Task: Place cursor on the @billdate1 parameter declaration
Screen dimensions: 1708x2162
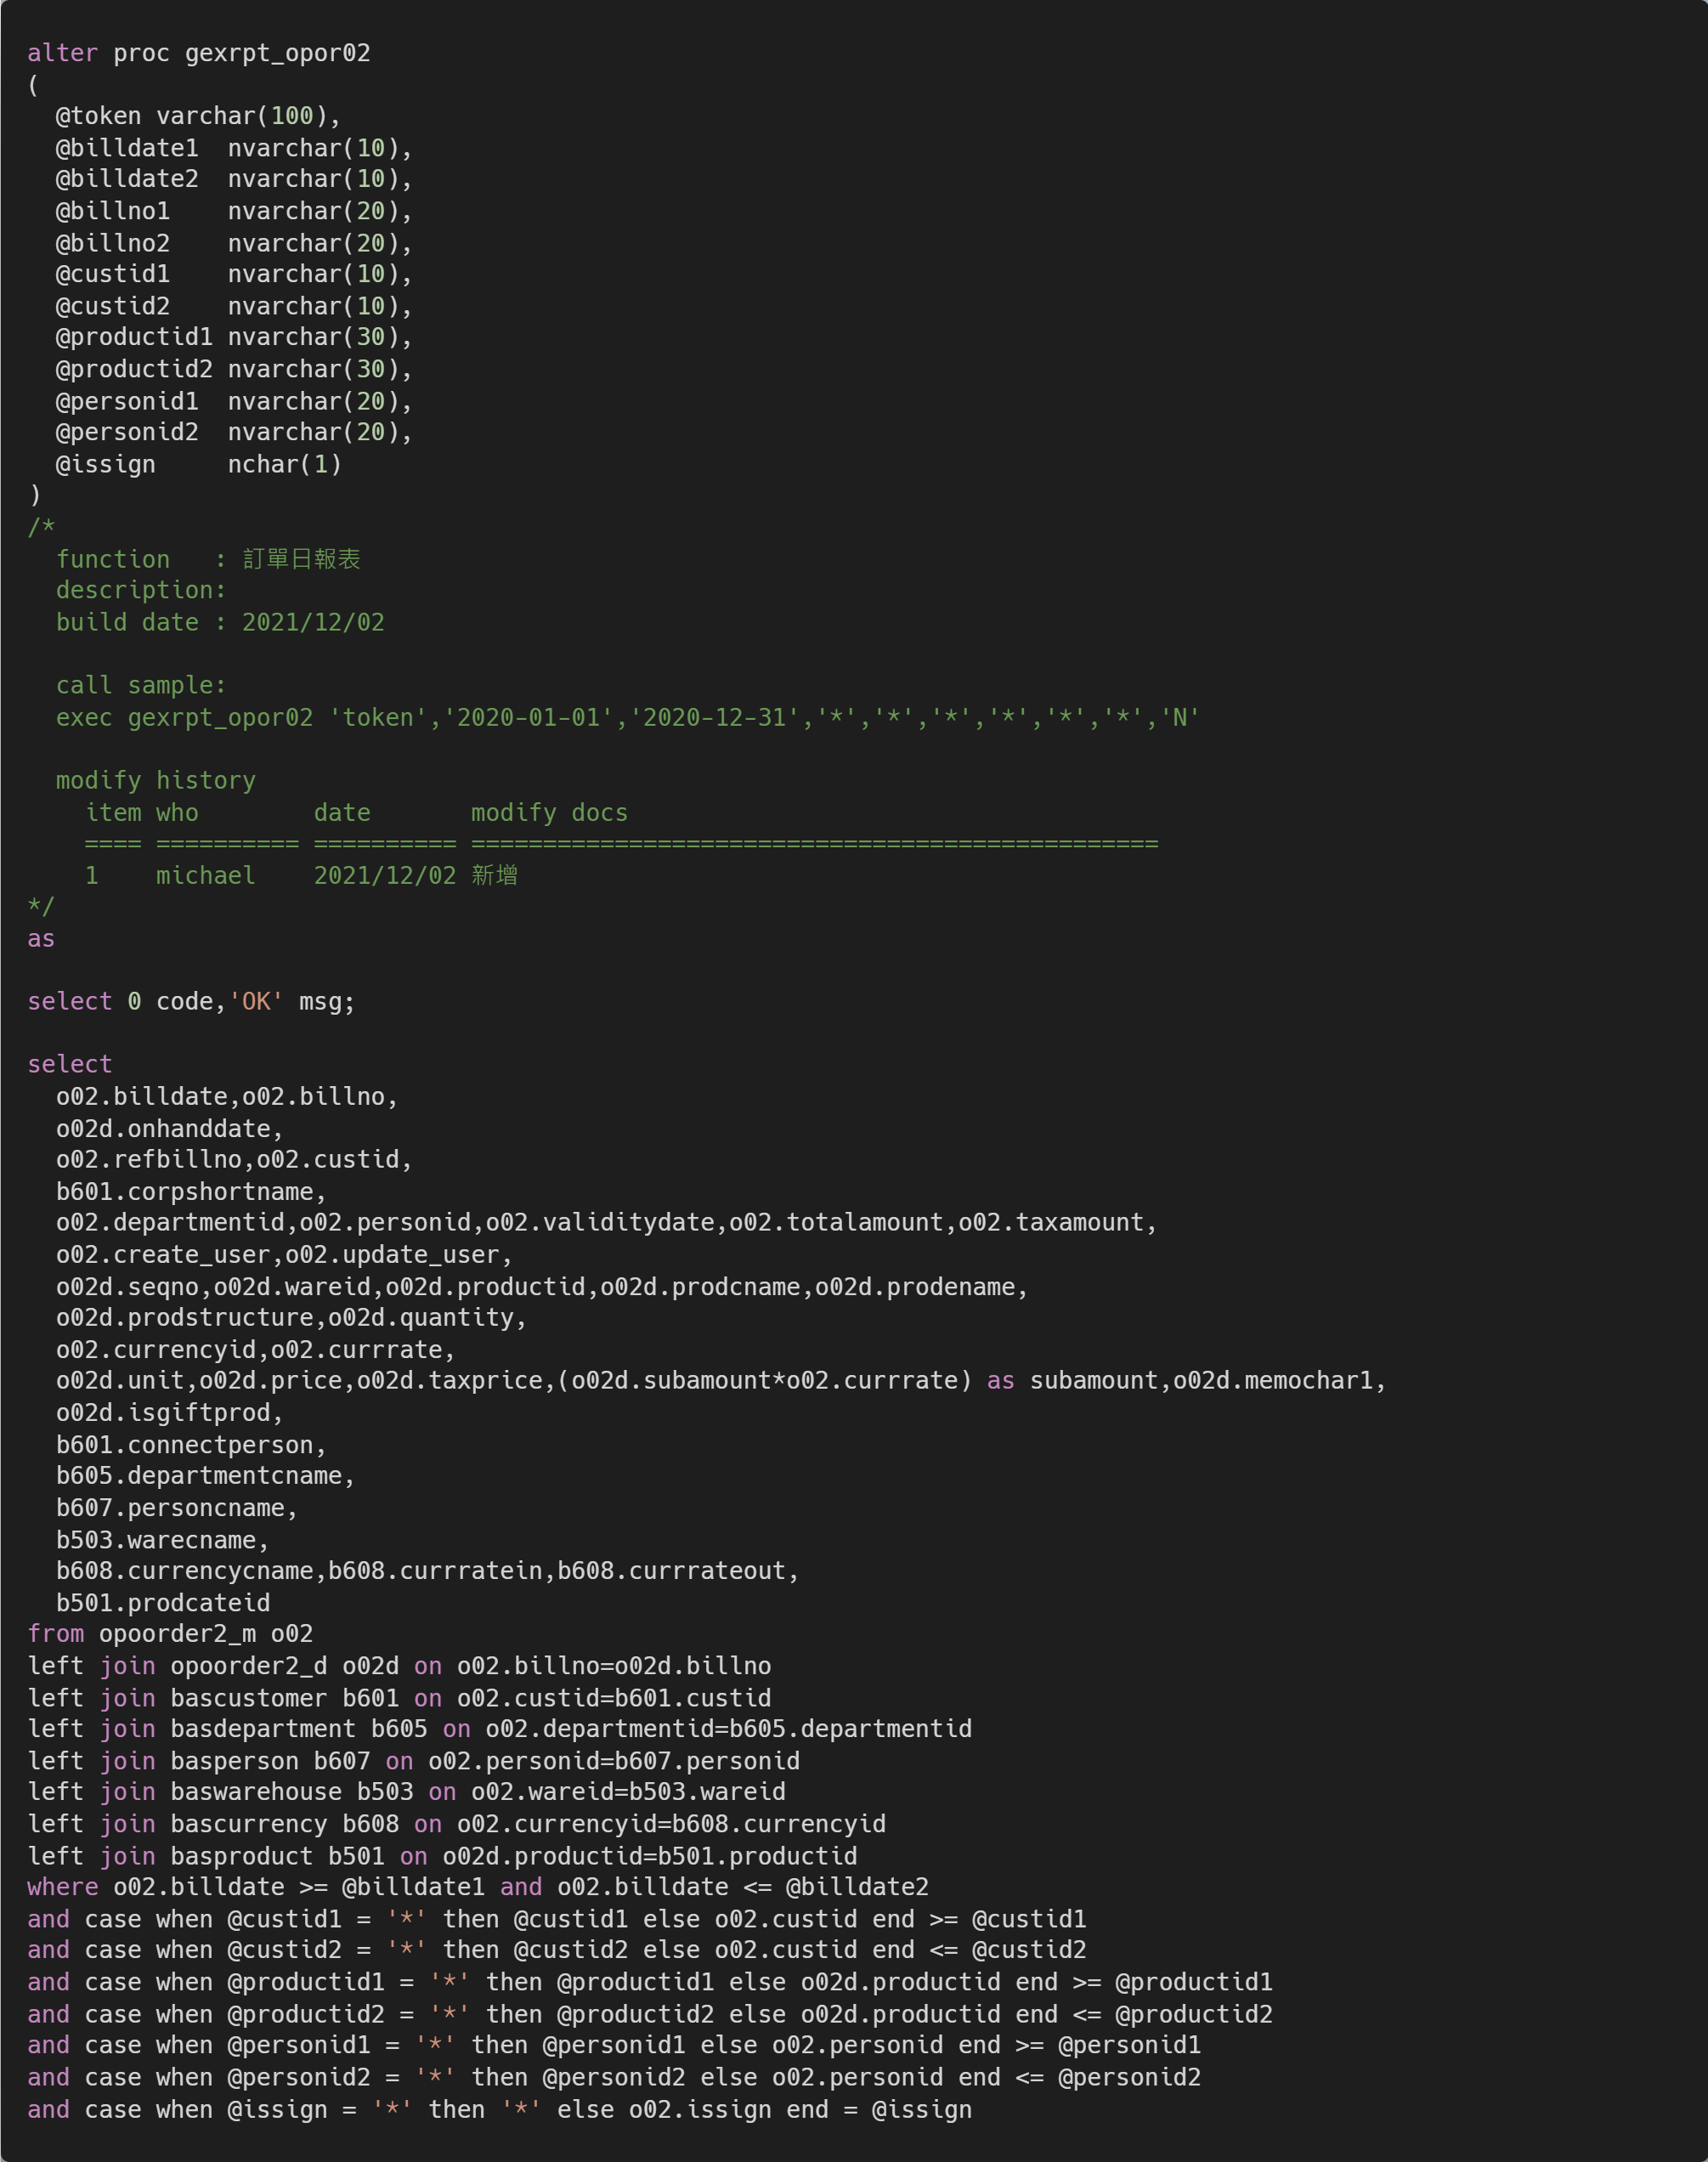Action: click(x=127, y=148)
